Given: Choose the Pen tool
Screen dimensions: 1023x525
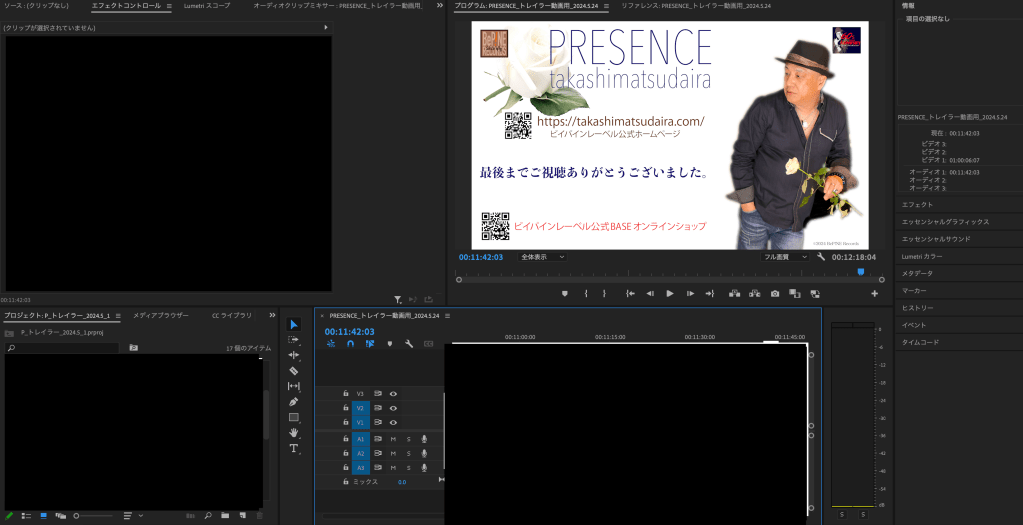Looking at the screenshot, I should pyautogui.click(x=294, y=401).
